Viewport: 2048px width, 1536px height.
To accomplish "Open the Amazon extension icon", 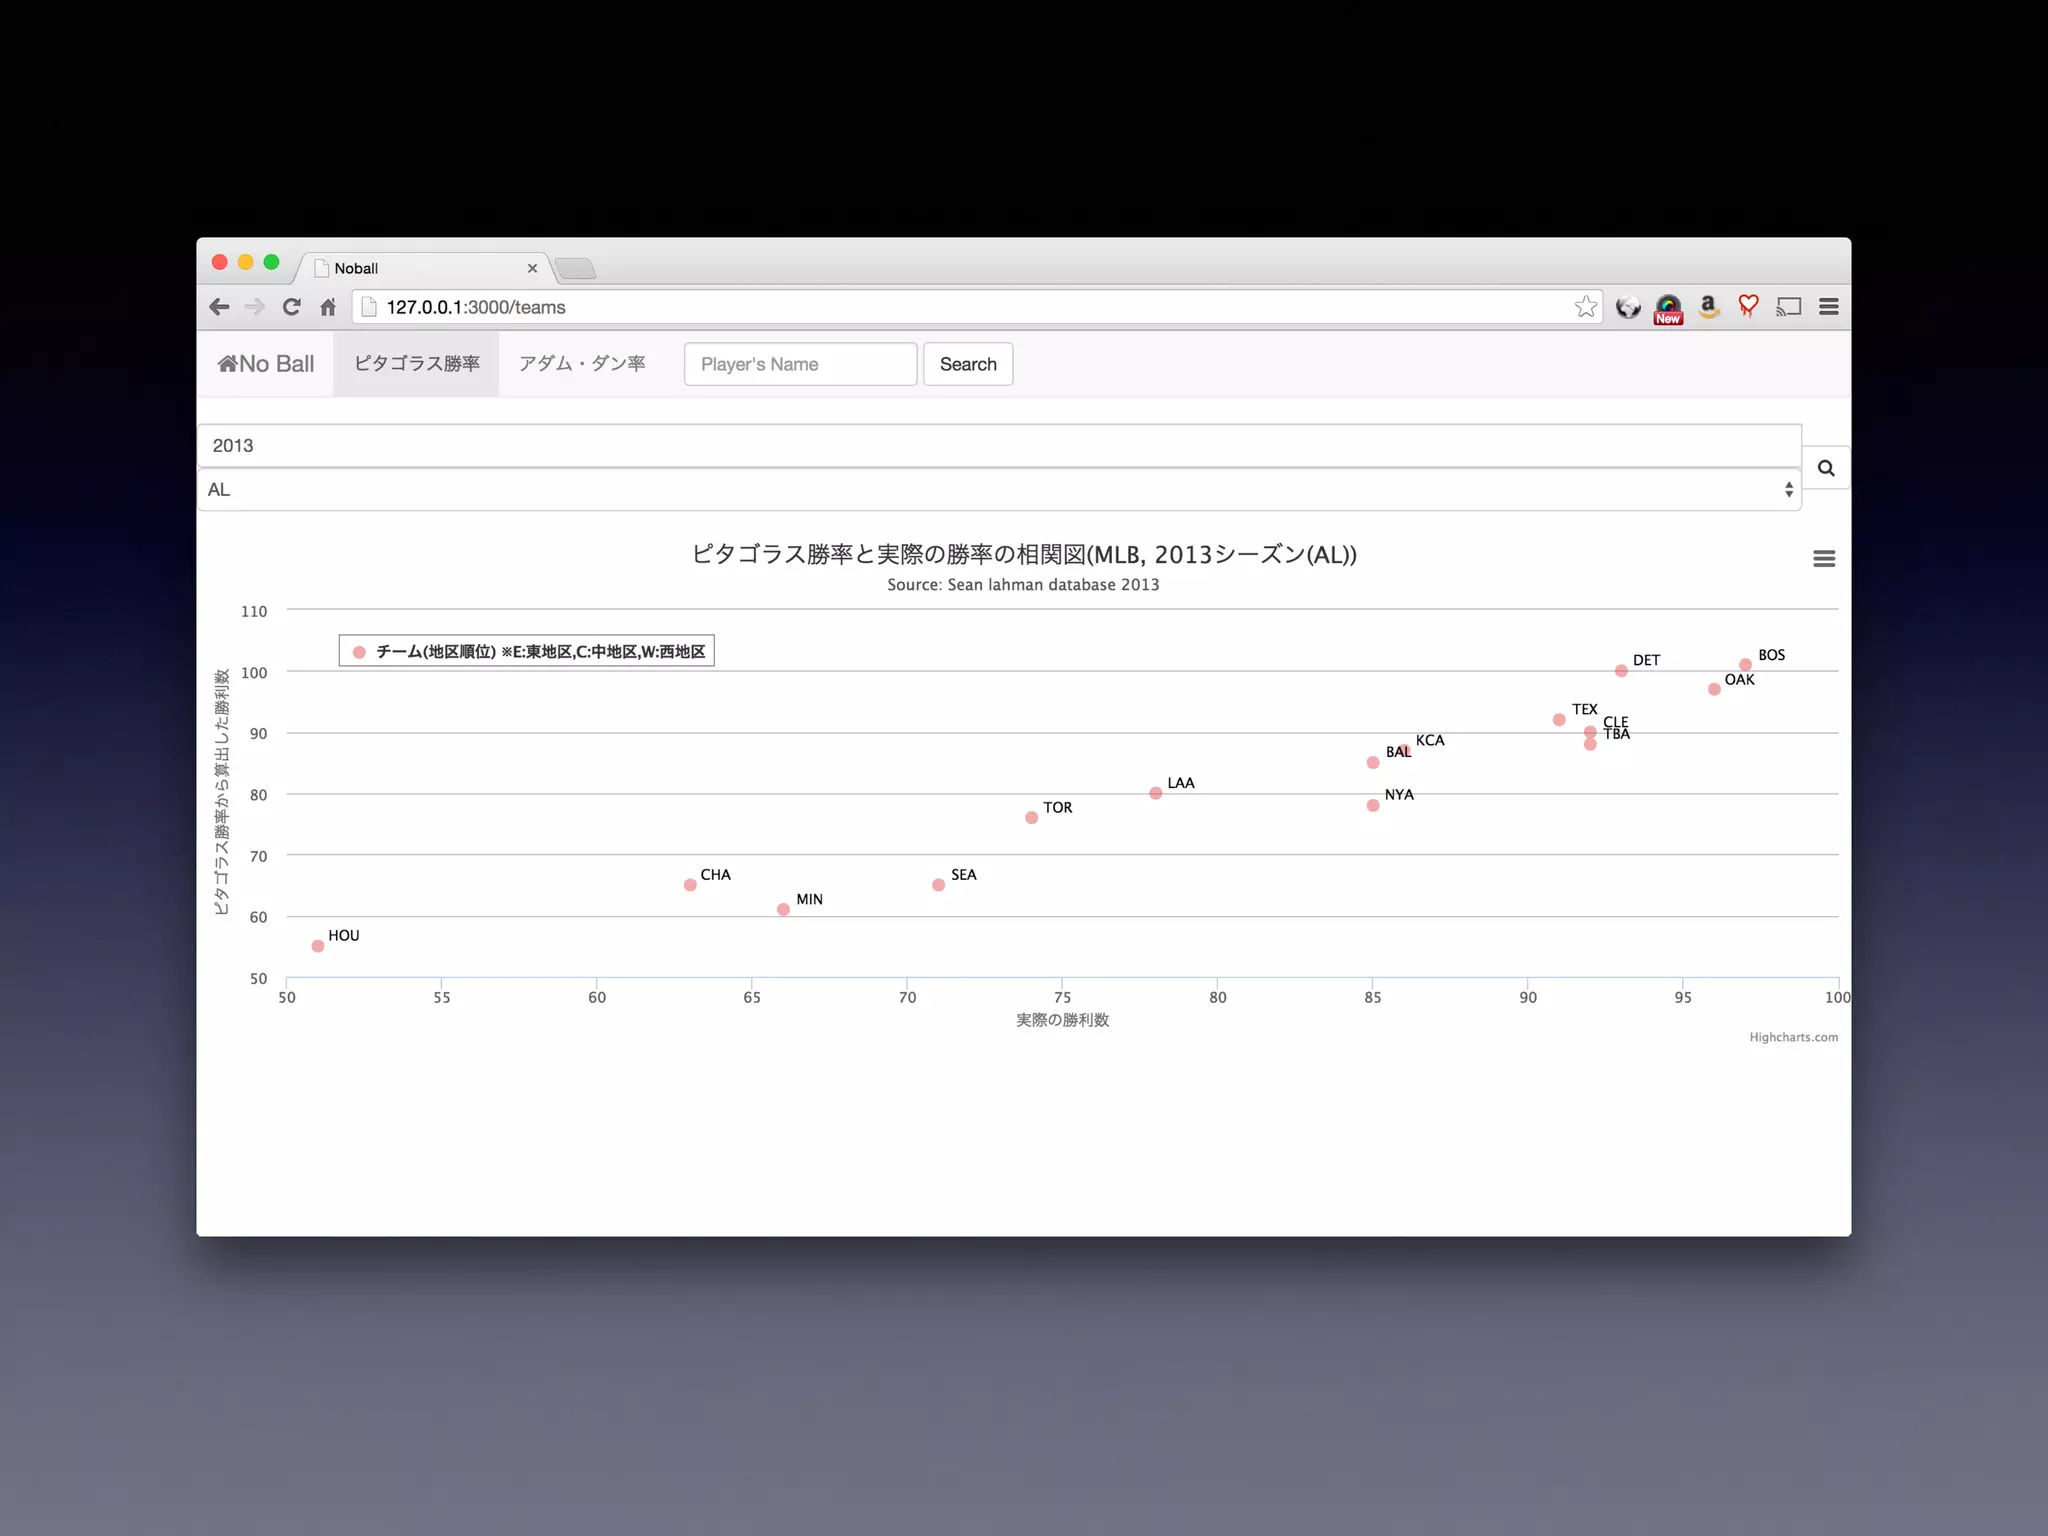I will click(x=1708, y=307).
